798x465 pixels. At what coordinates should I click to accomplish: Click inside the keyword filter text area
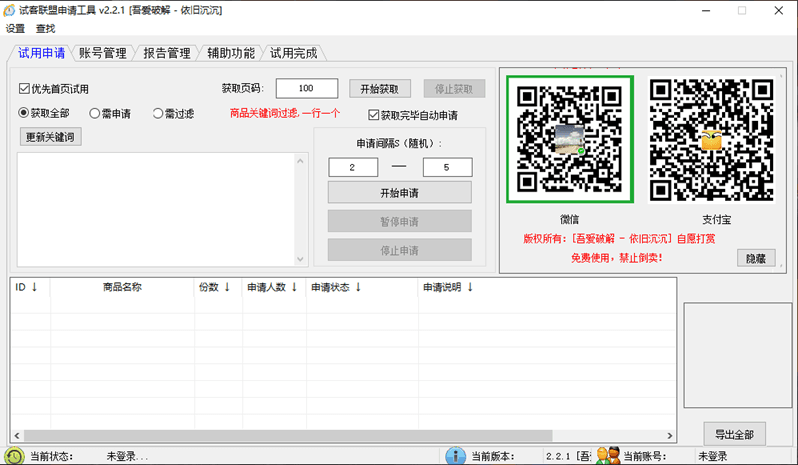[x=156, y=210]
